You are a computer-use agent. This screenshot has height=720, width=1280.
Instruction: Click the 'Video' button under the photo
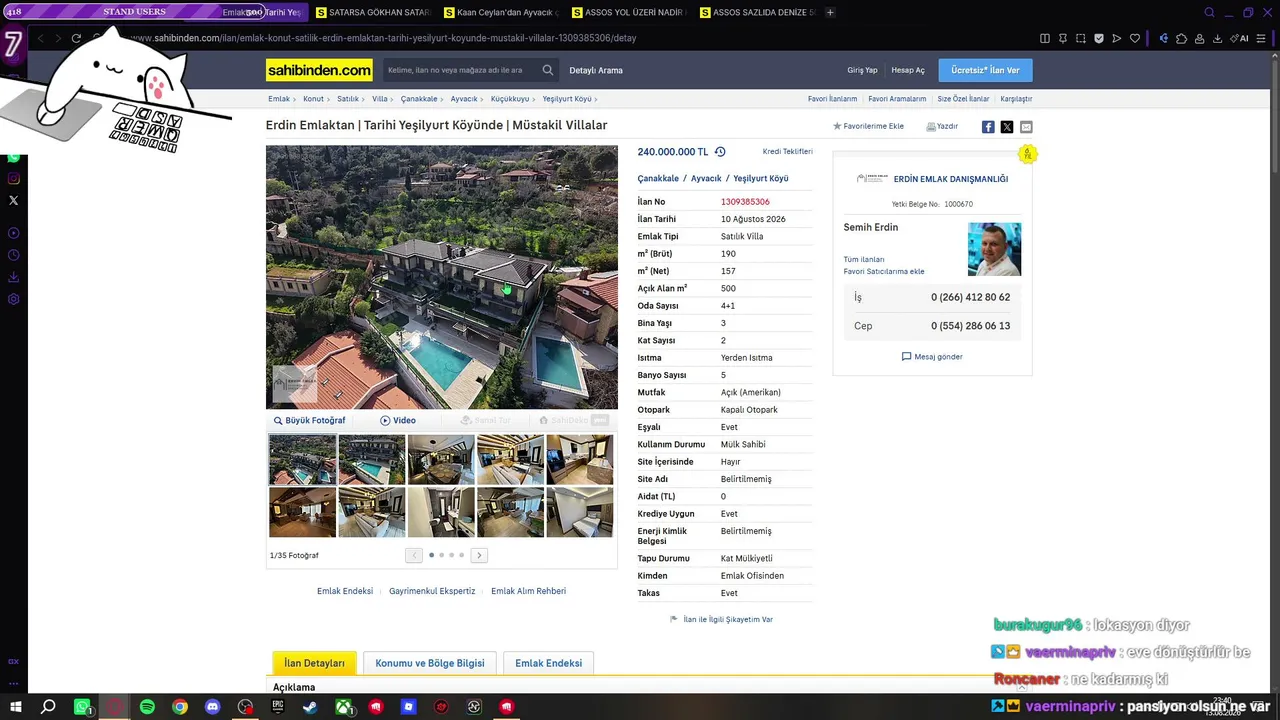(x=398, y=421)
